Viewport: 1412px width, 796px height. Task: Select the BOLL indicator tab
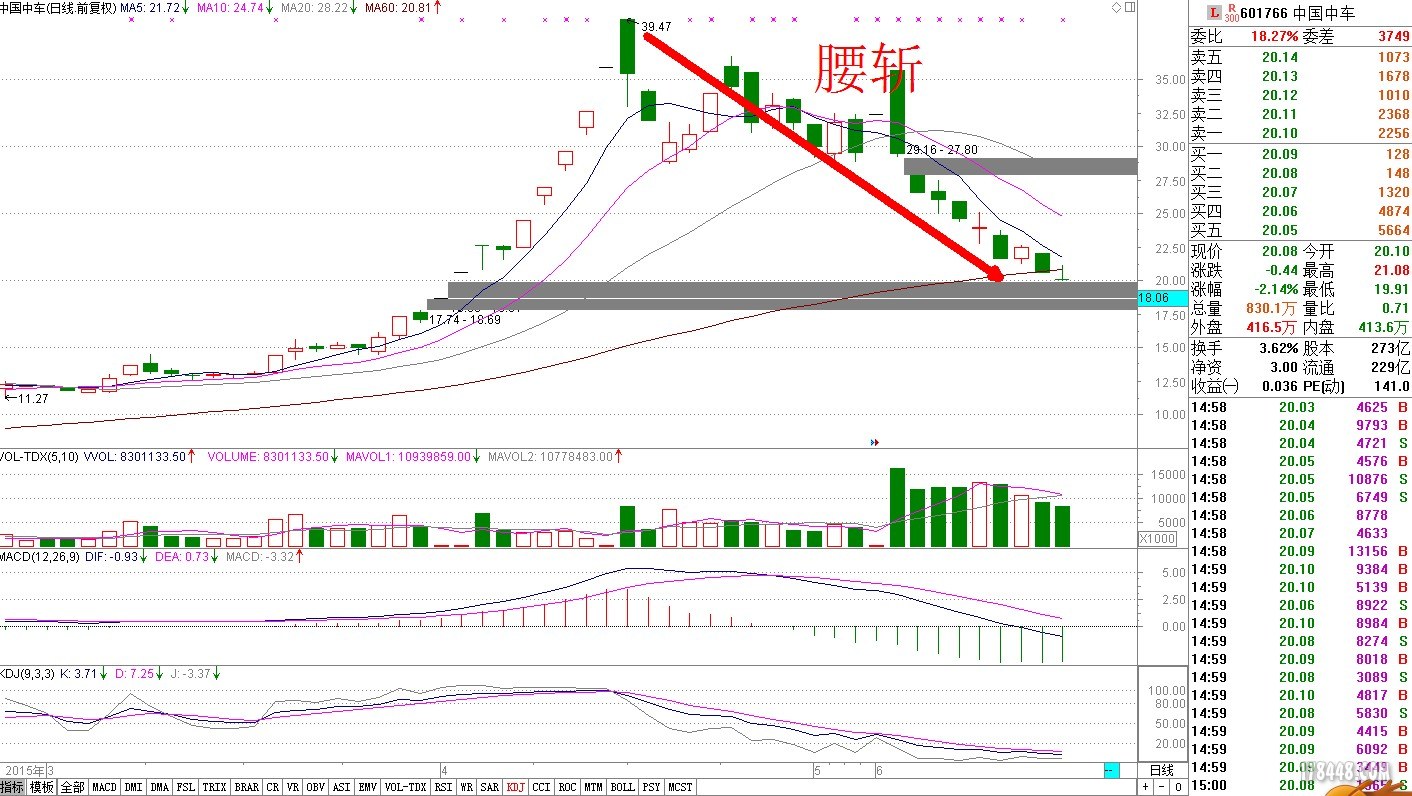click(622, 787)
